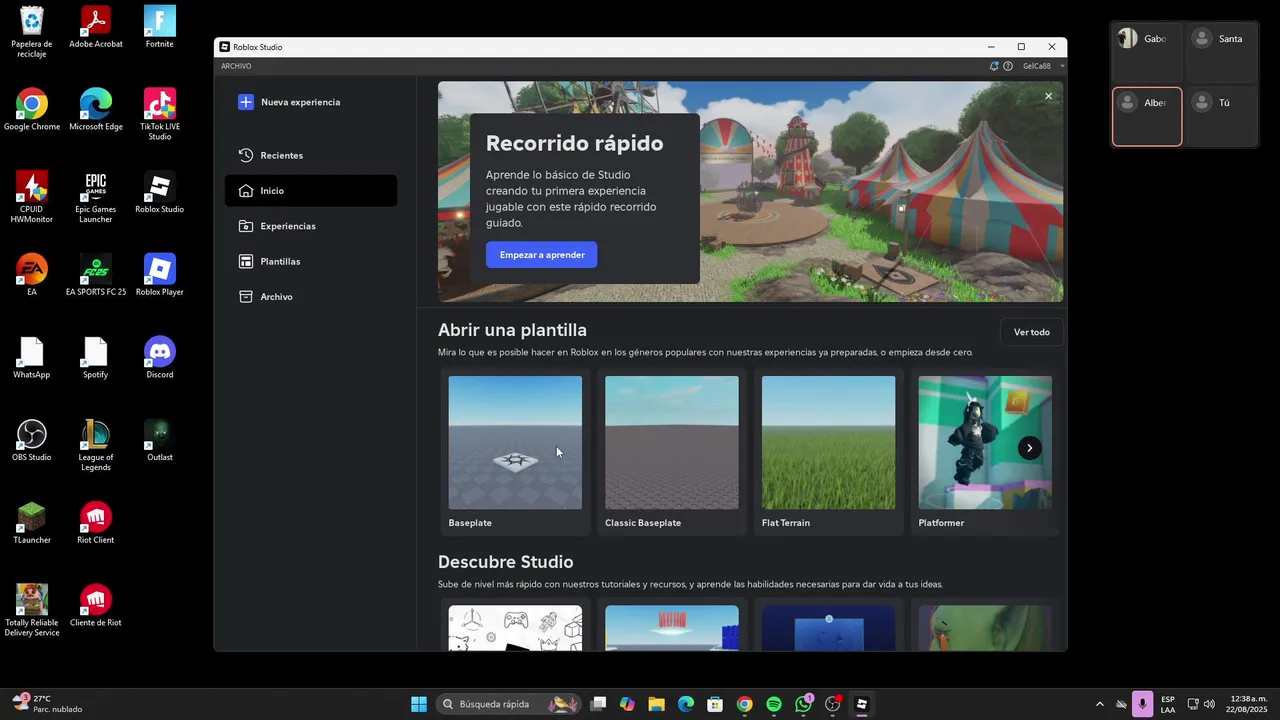
Task: Show next templates with the arrow
Action: pyautogui.click(x=1029, y=448)
